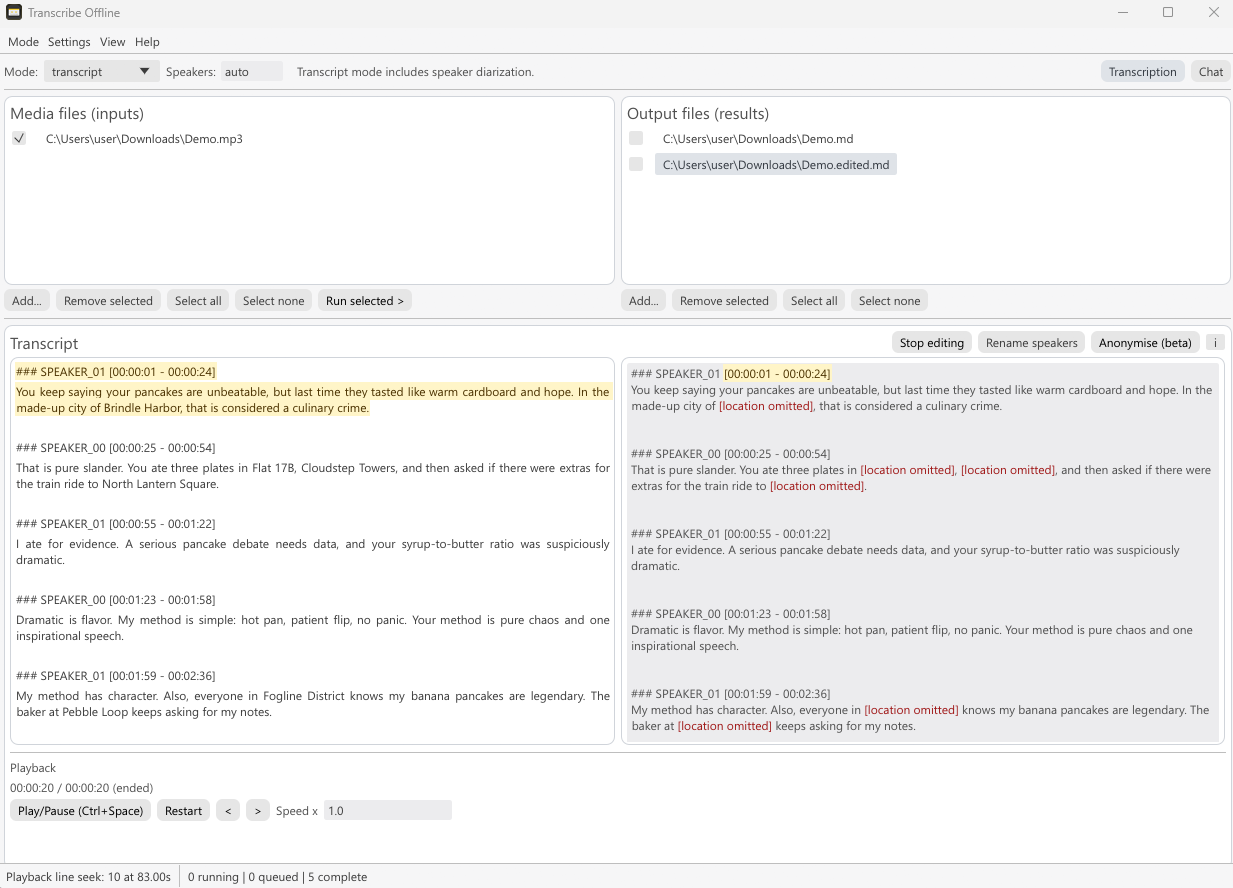Open the Help menu
This screenshot has width=1233, height=888.
147,42
